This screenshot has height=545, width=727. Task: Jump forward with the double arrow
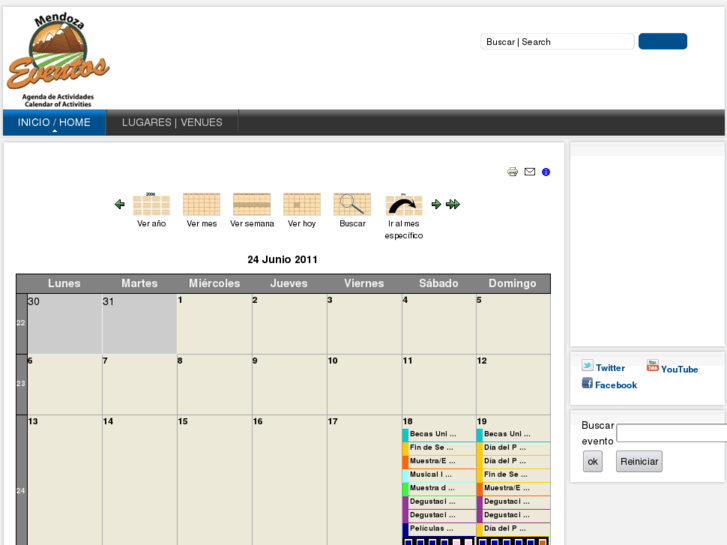pos(453,204)
